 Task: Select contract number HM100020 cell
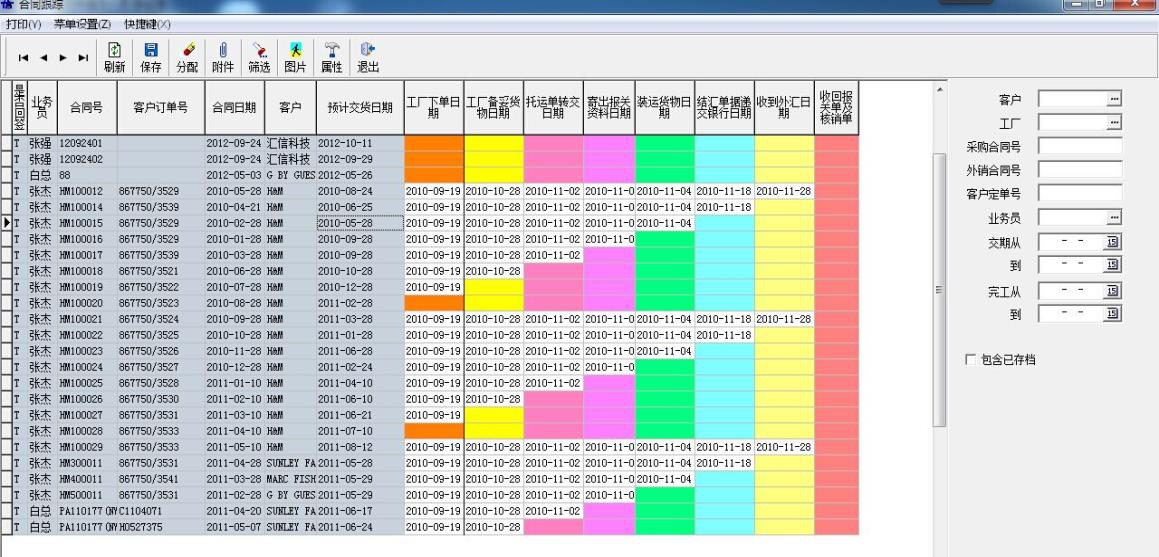pyautogui.click(x=87, y=303)
